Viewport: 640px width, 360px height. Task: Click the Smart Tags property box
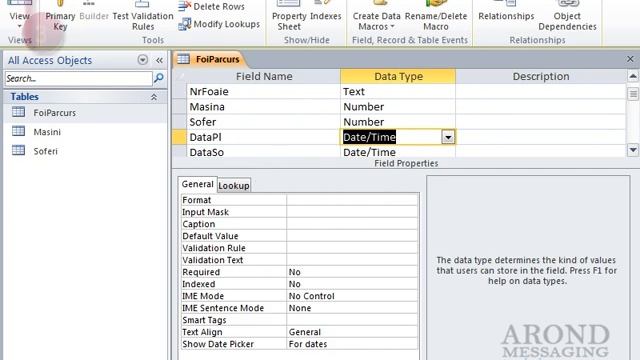352,320
